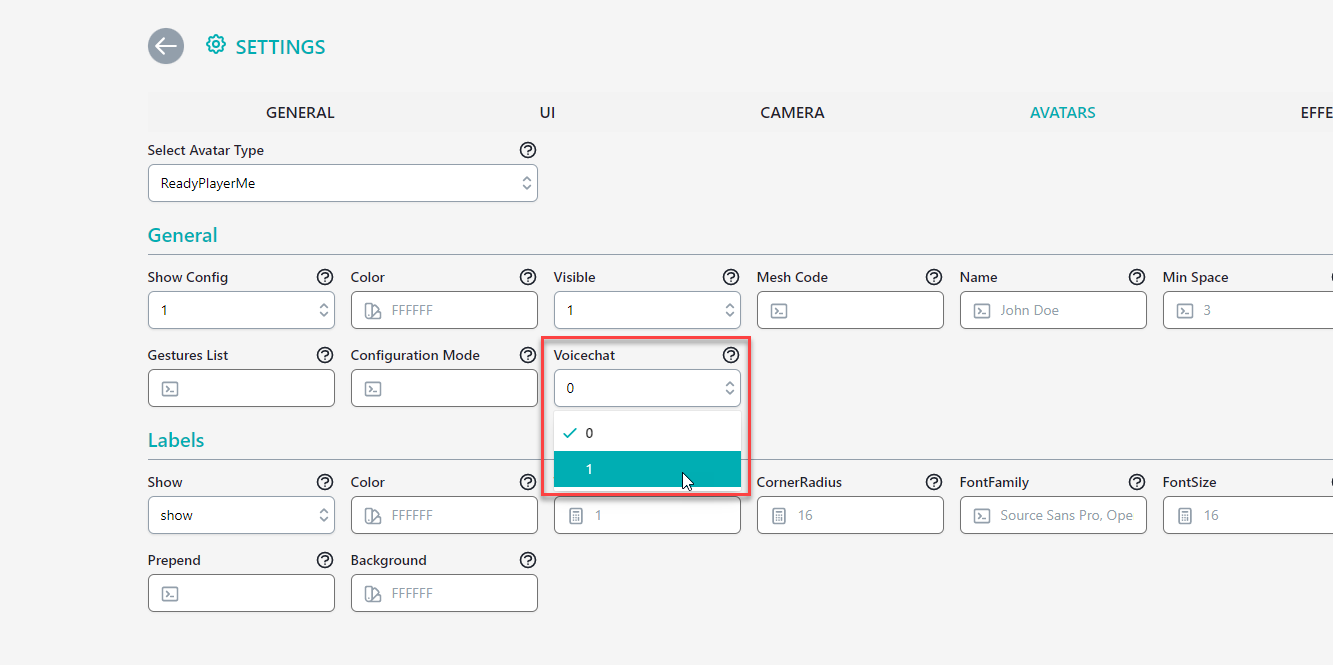
Task: Open the Labels Show dropdown
Action: click(x=241, y=515)
